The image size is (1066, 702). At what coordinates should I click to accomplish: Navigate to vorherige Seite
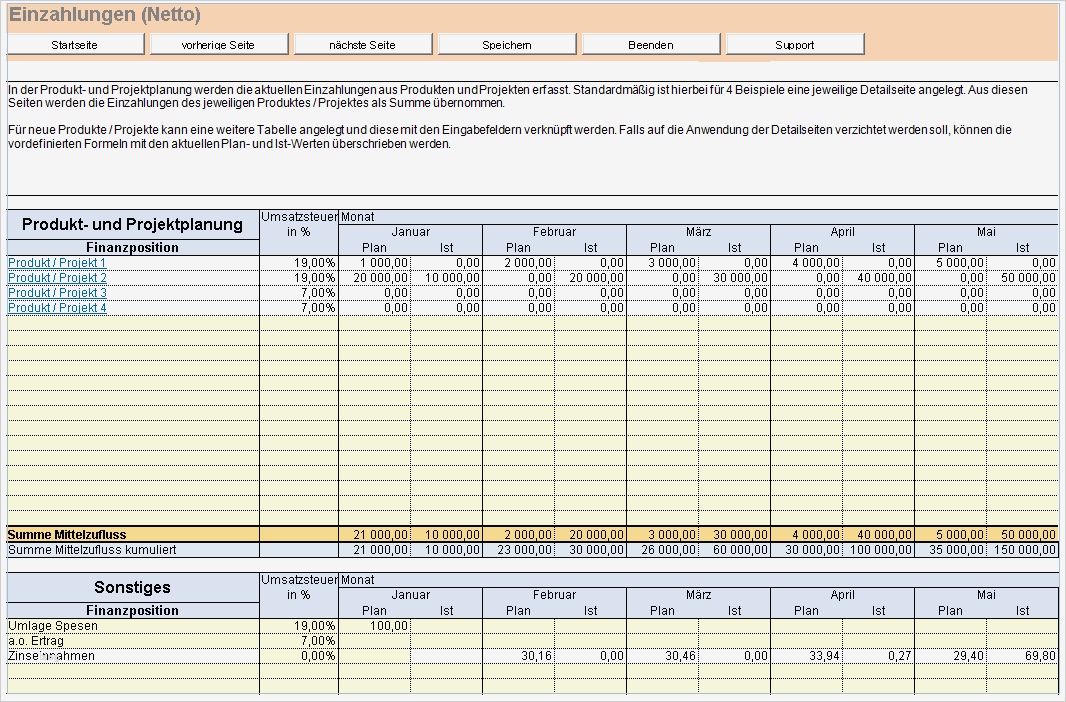[x=219, y=43]
